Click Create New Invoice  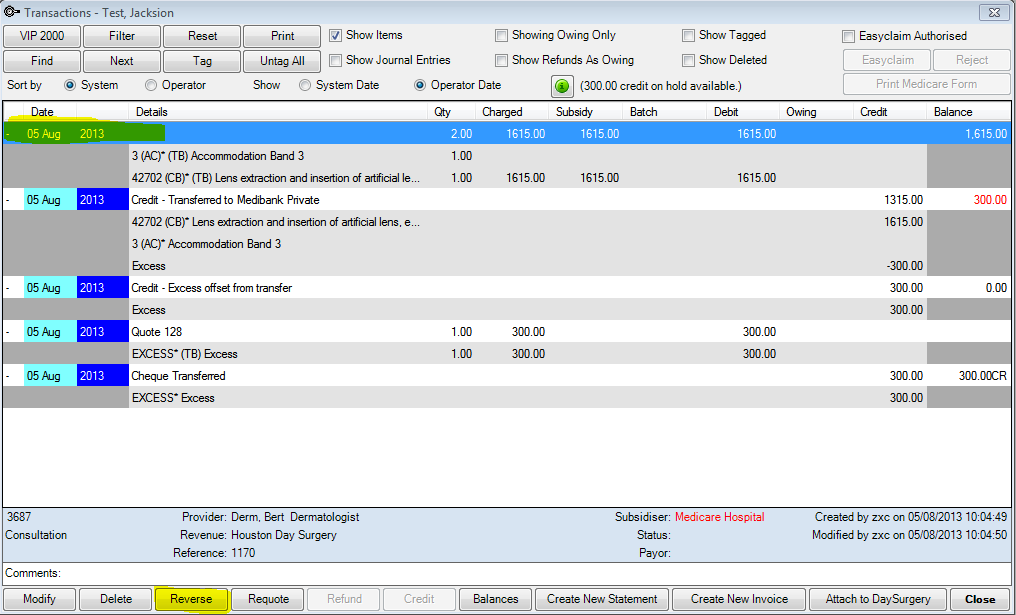pyautogui.click(x=739, y=599)
